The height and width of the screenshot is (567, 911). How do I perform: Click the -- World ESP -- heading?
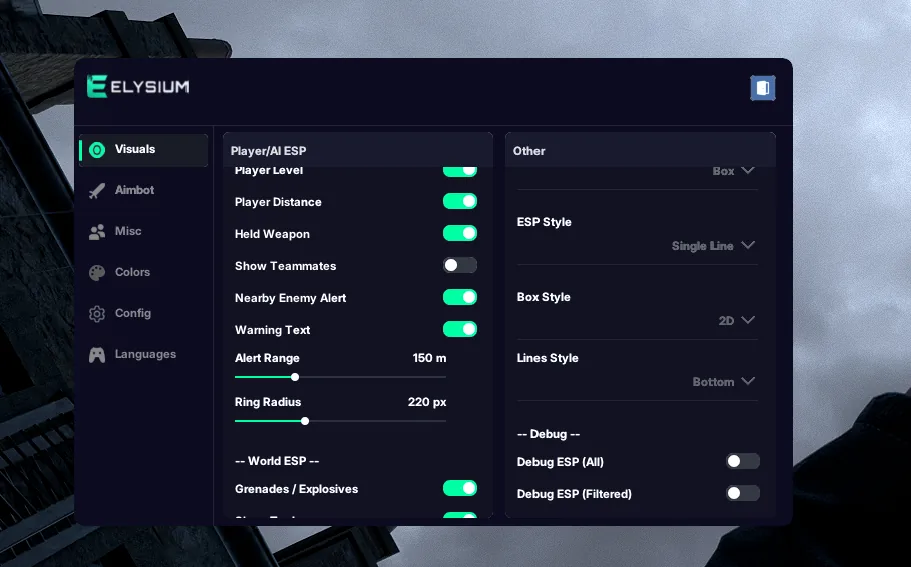click(x=277, y=461)
